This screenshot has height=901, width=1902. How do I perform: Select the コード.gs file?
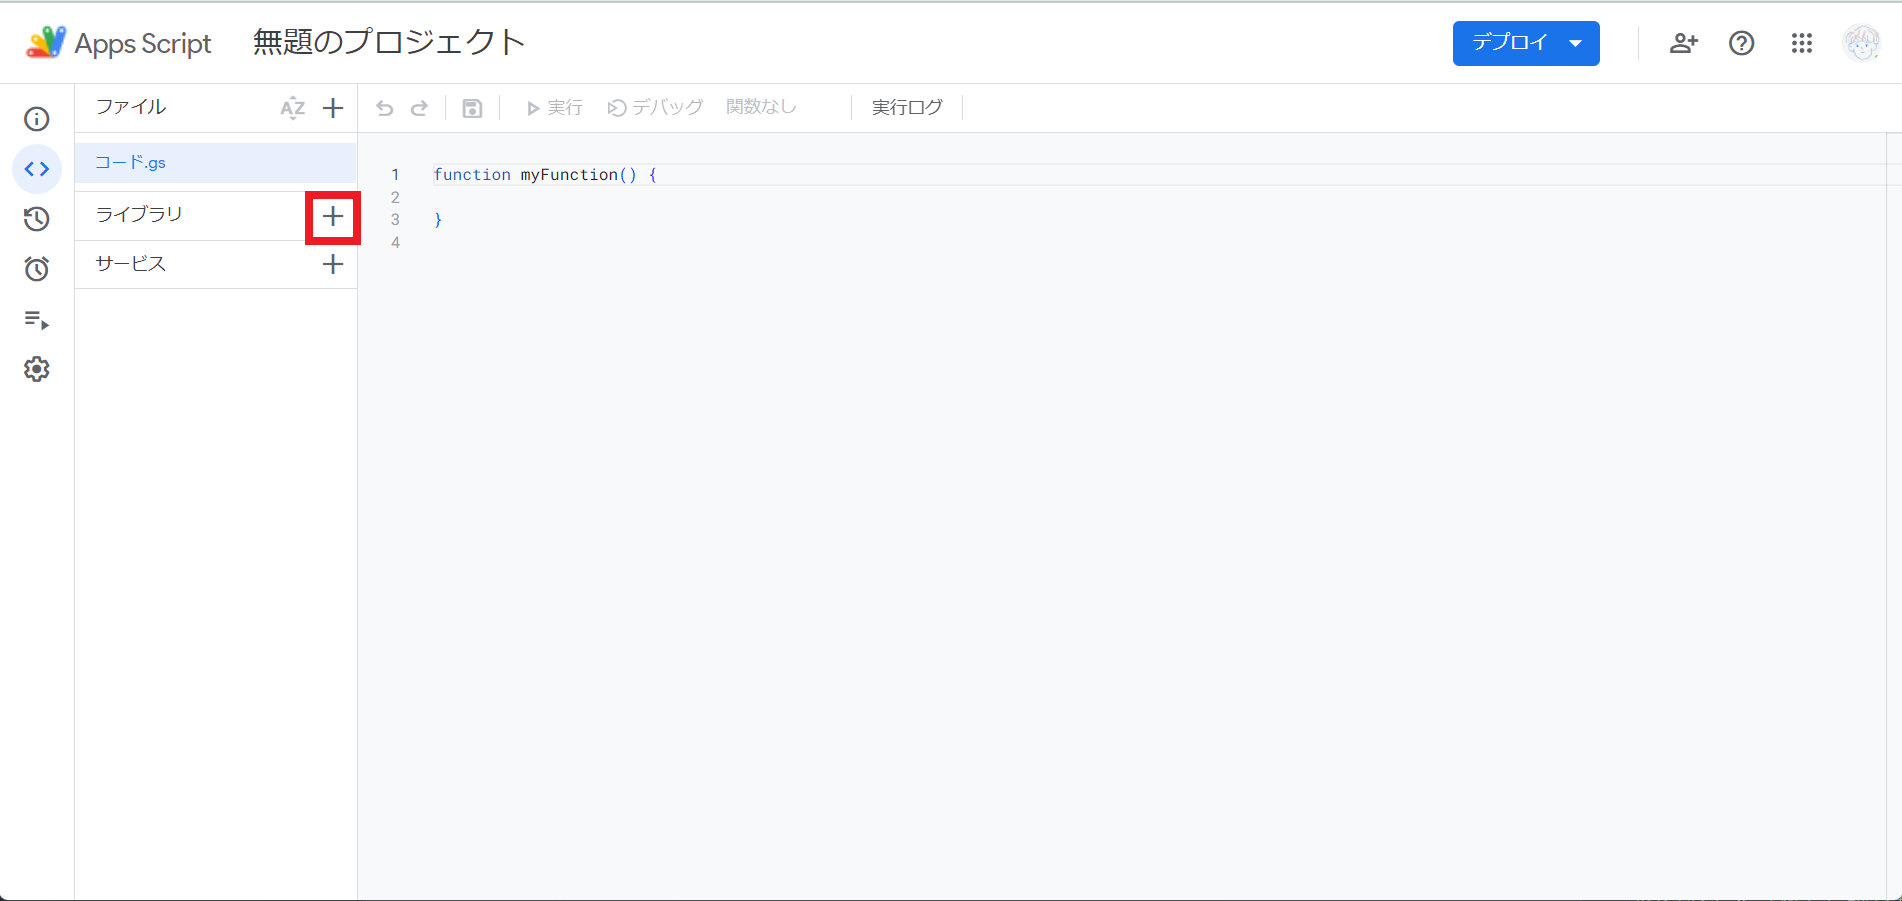(130, 162)
